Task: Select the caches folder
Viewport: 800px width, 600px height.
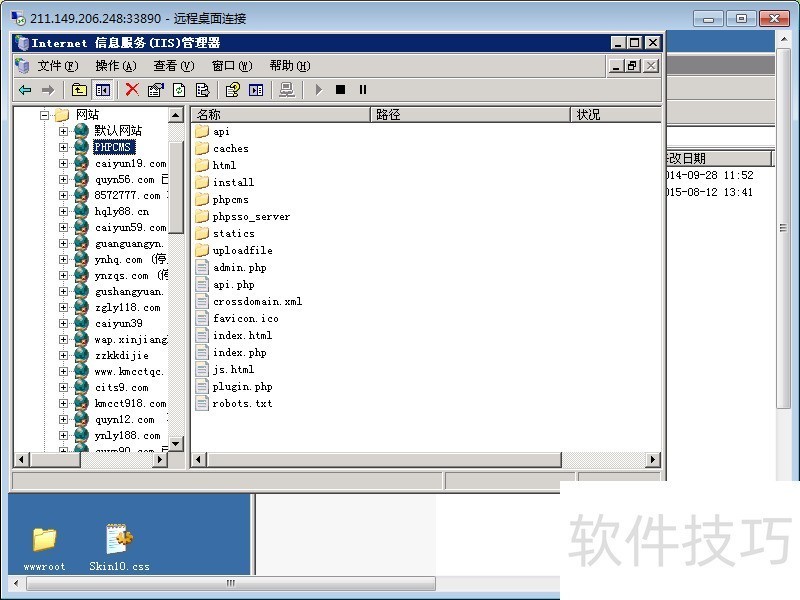Action: coord(222,148)
